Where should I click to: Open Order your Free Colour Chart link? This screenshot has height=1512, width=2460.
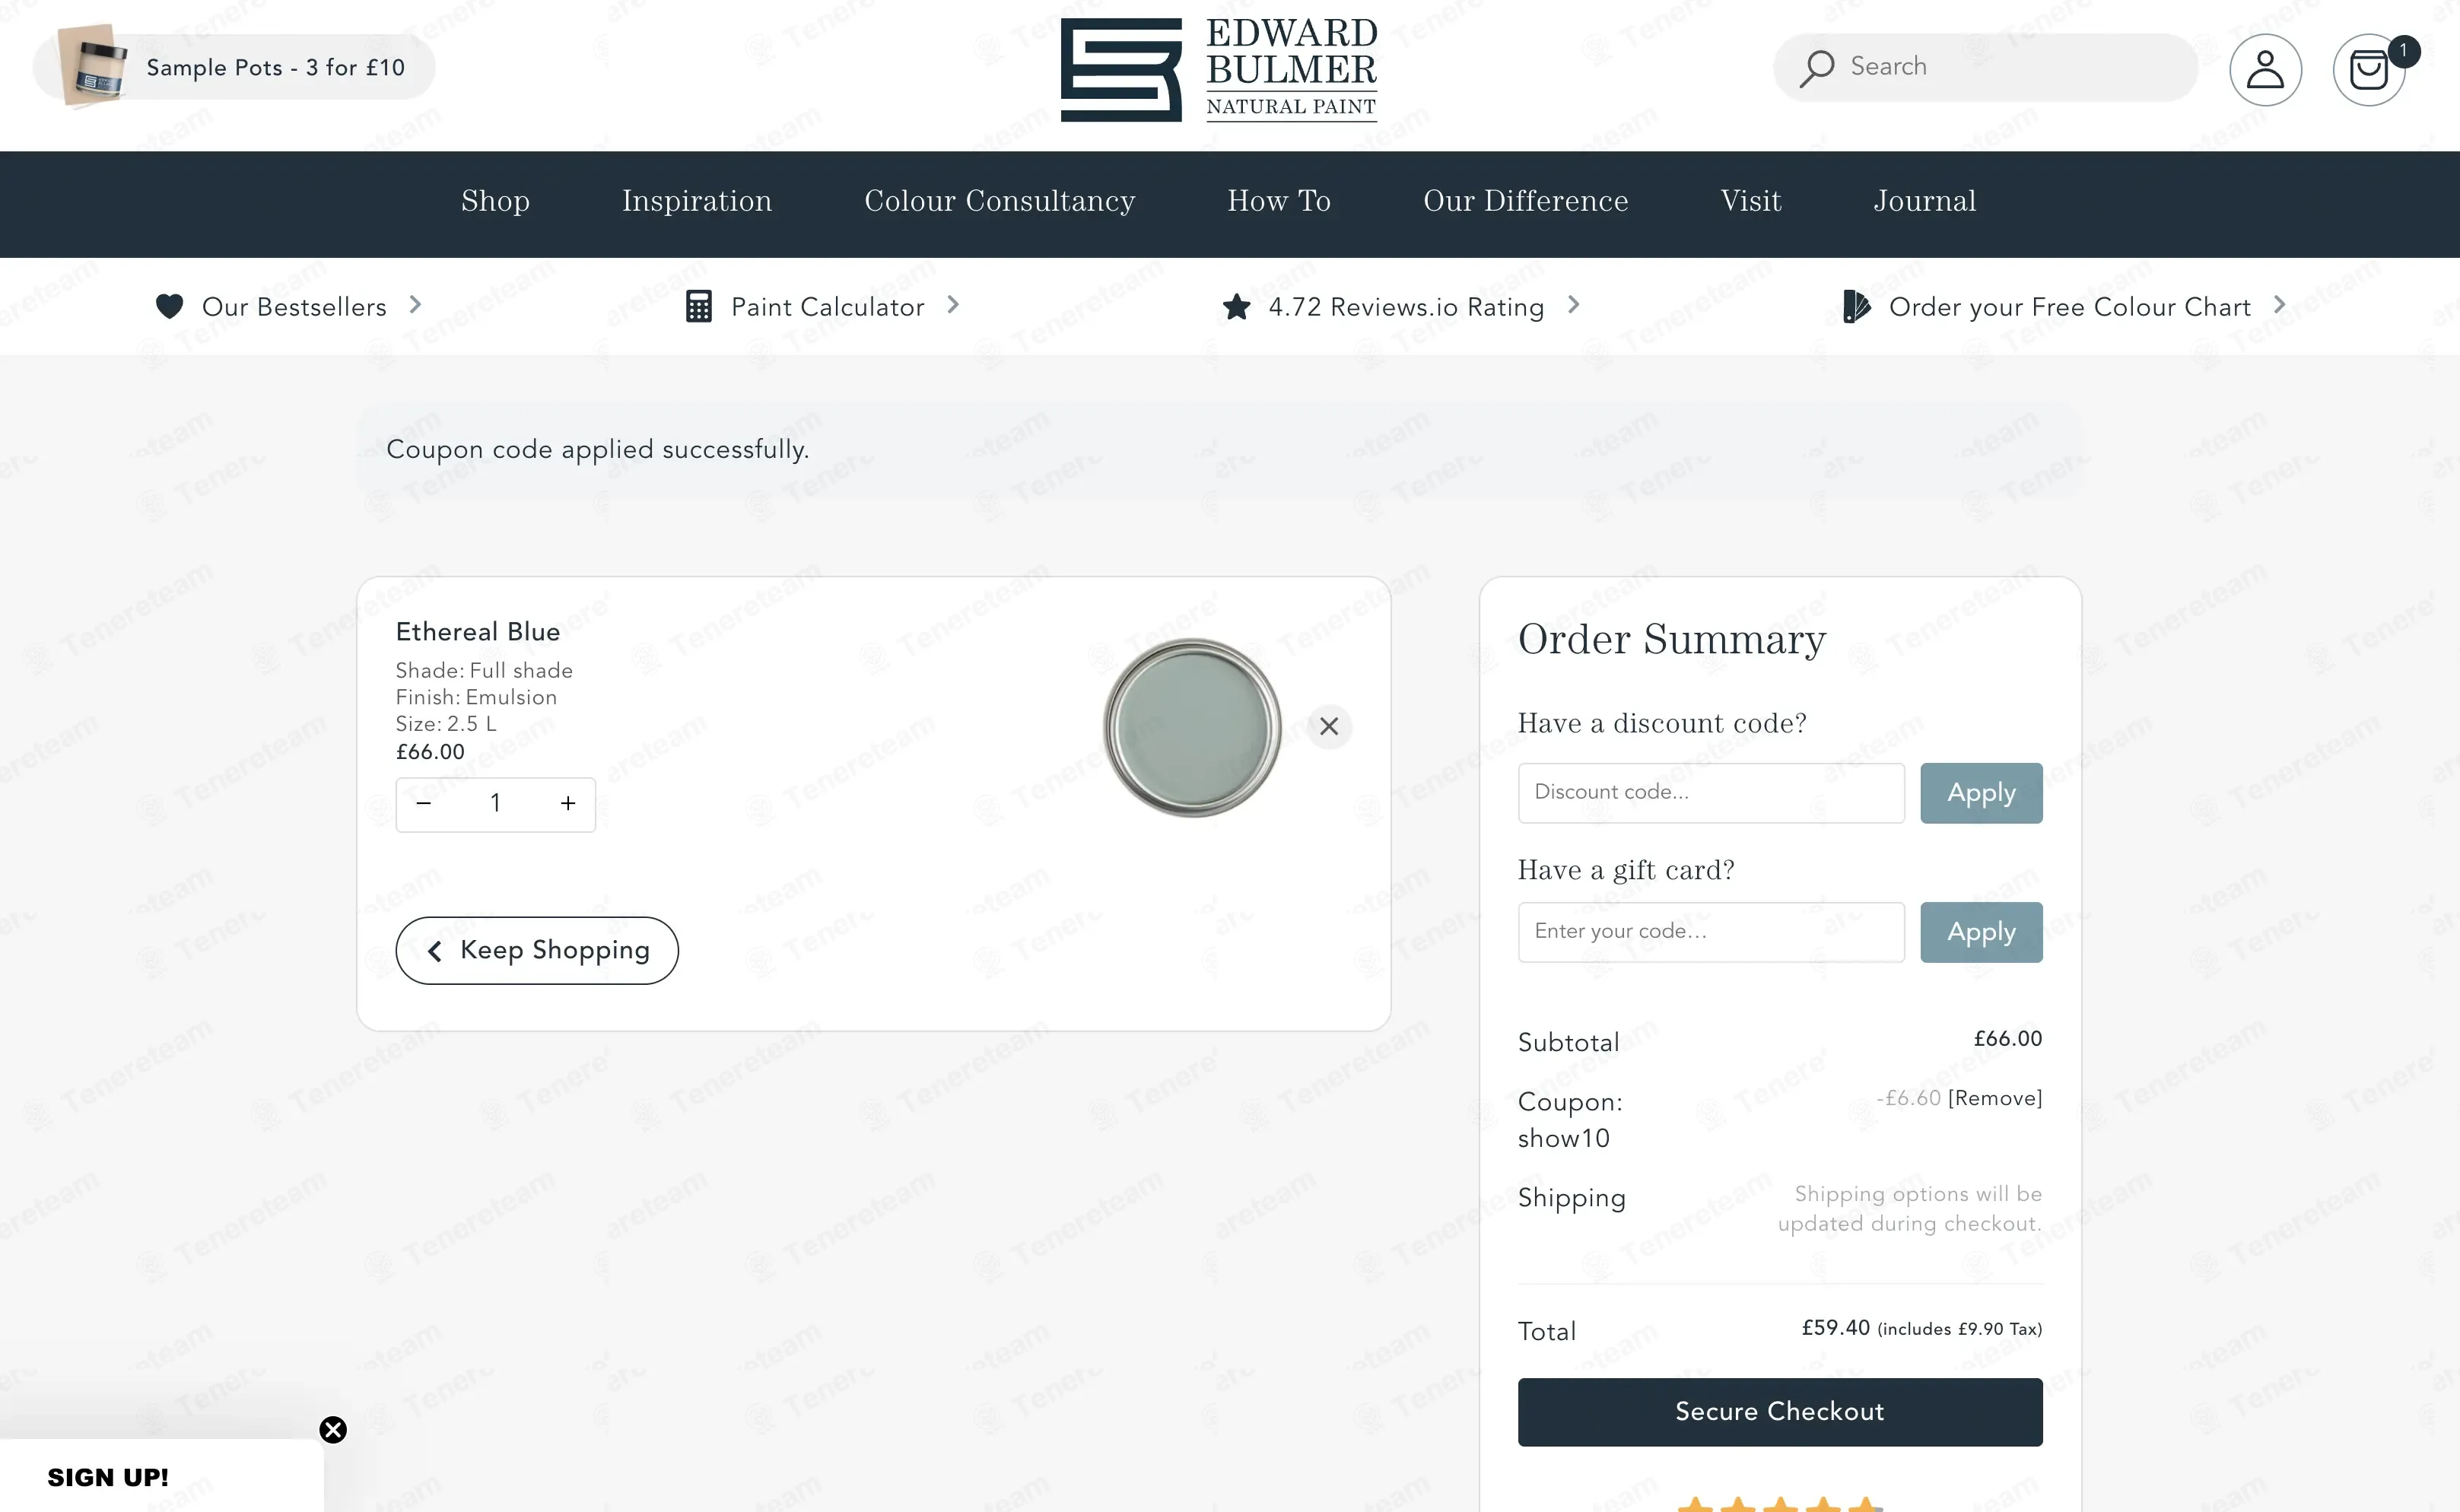coord(2070,307)
